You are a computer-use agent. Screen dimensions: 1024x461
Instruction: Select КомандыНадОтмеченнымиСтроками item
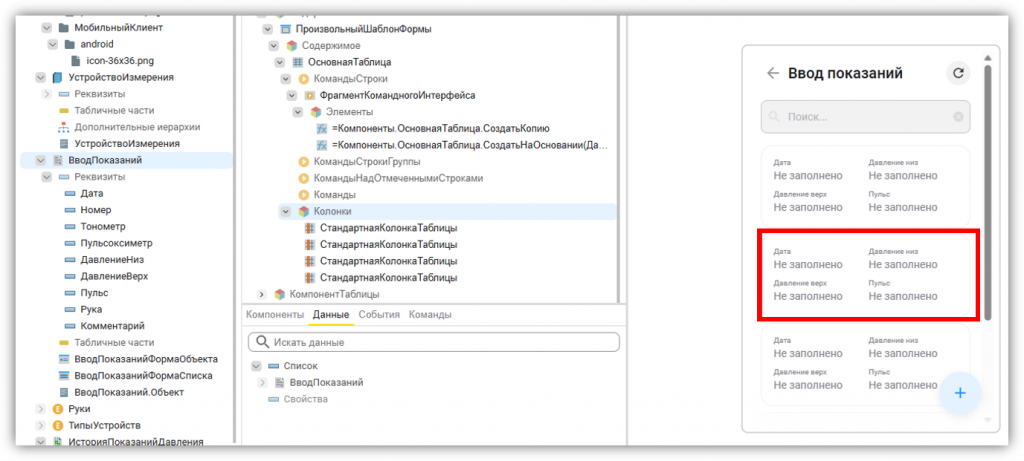click(x=398, y=178)
